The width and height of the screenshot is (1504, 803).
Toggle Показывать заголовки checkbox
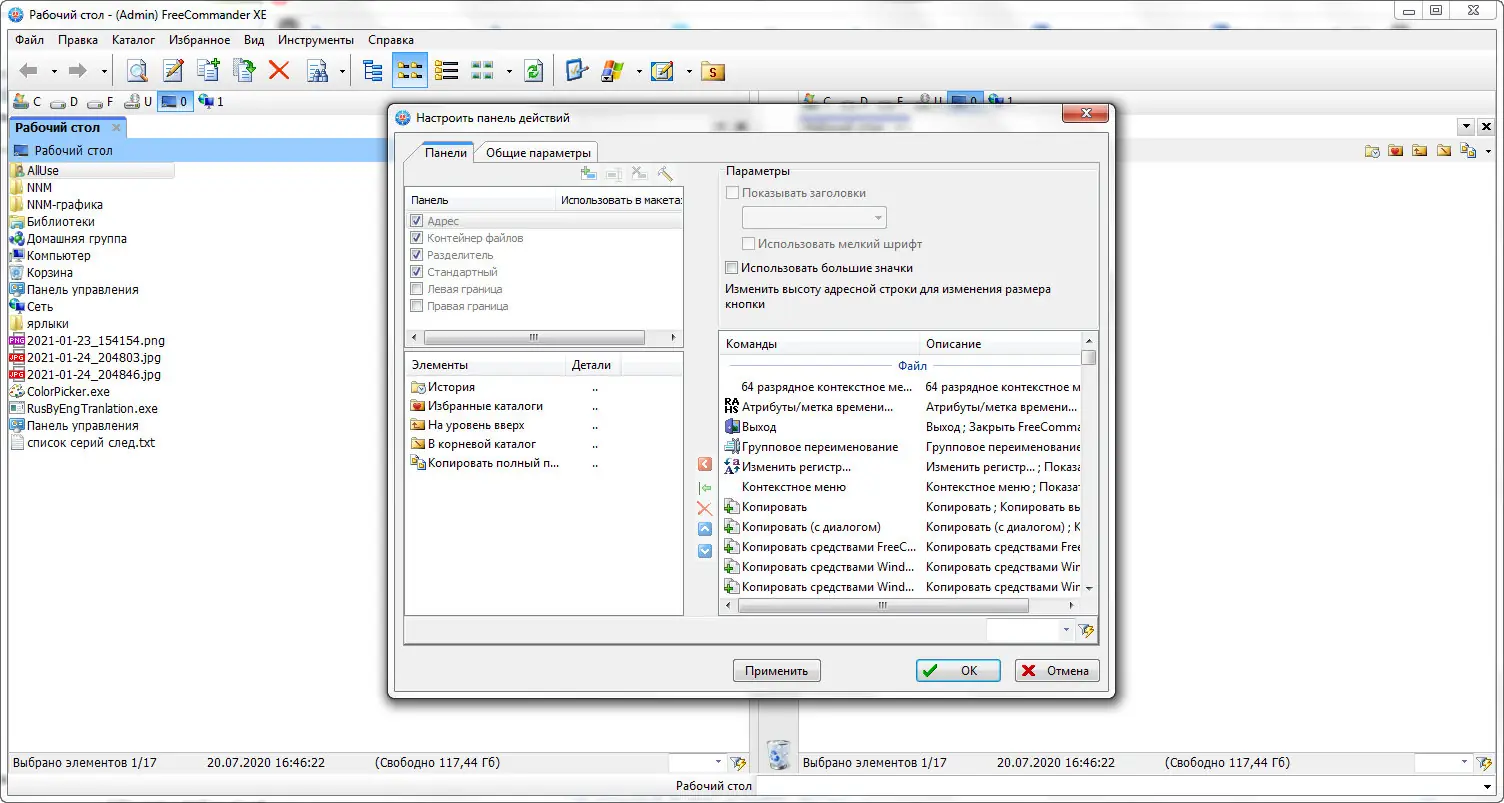coord(732,193)
